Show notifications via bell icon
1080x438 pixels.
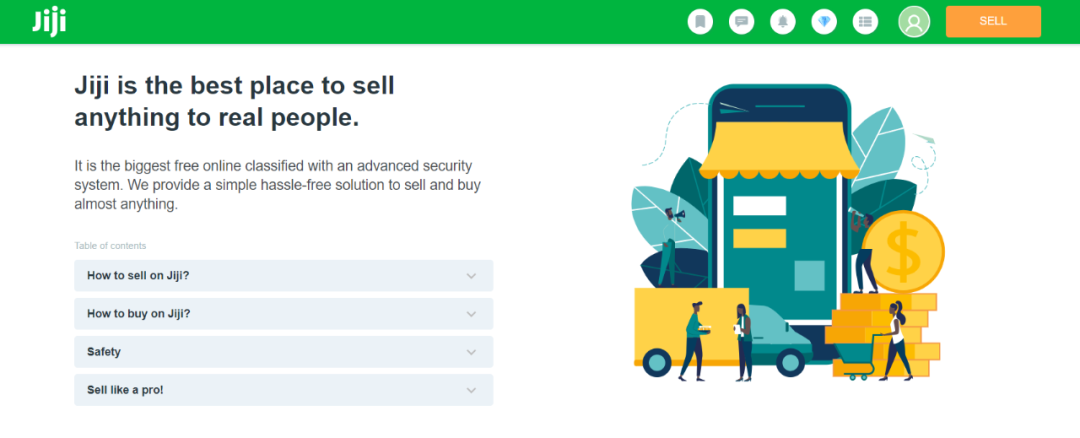[783, 21]
